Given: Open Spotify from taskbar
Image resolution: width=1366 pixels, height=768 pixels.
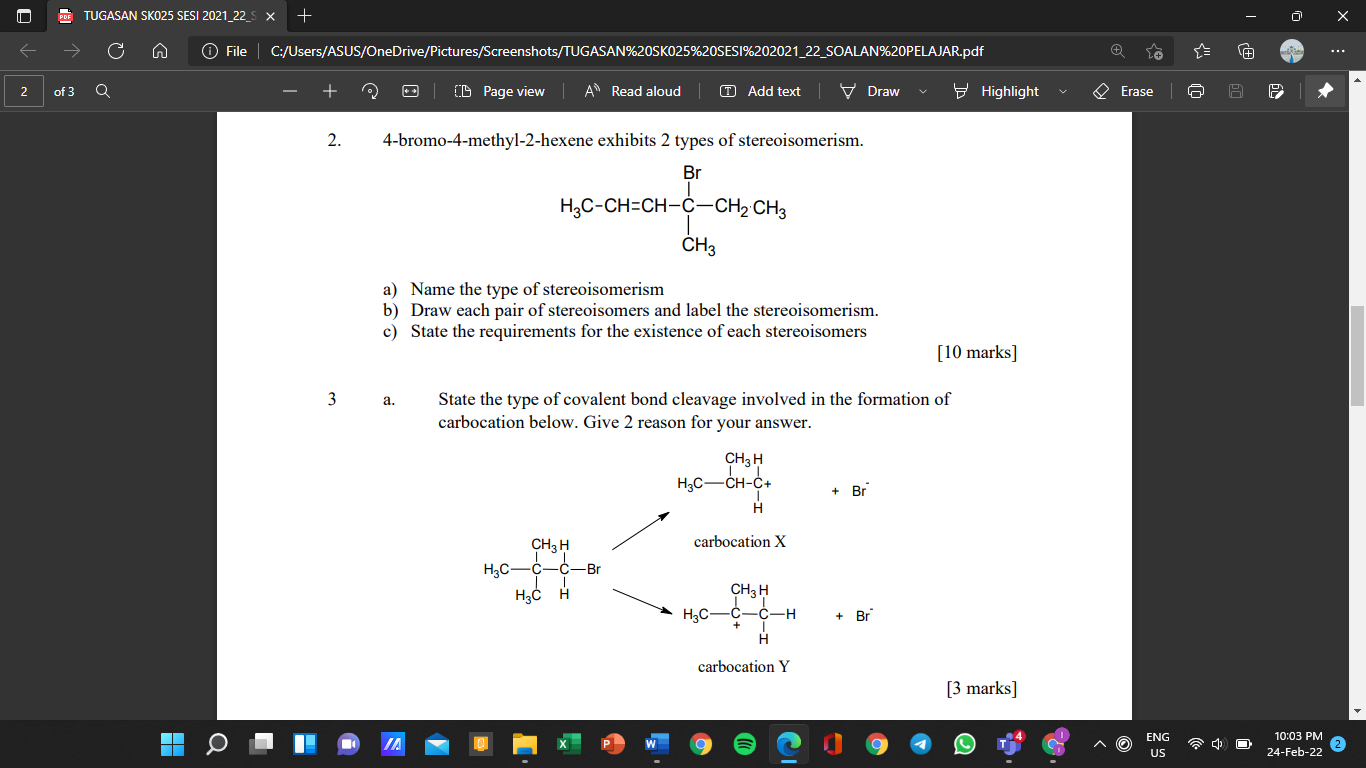Looking at the screenshot, I should pyautogui.click(x=744, y=744).
